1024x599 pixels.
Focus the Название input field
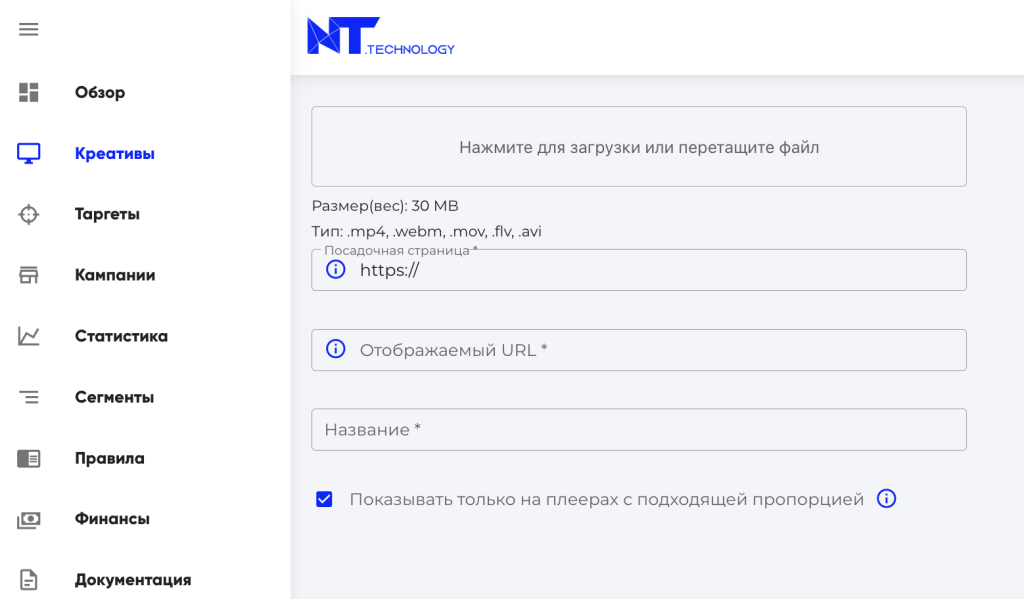click(x=639, y=429)
